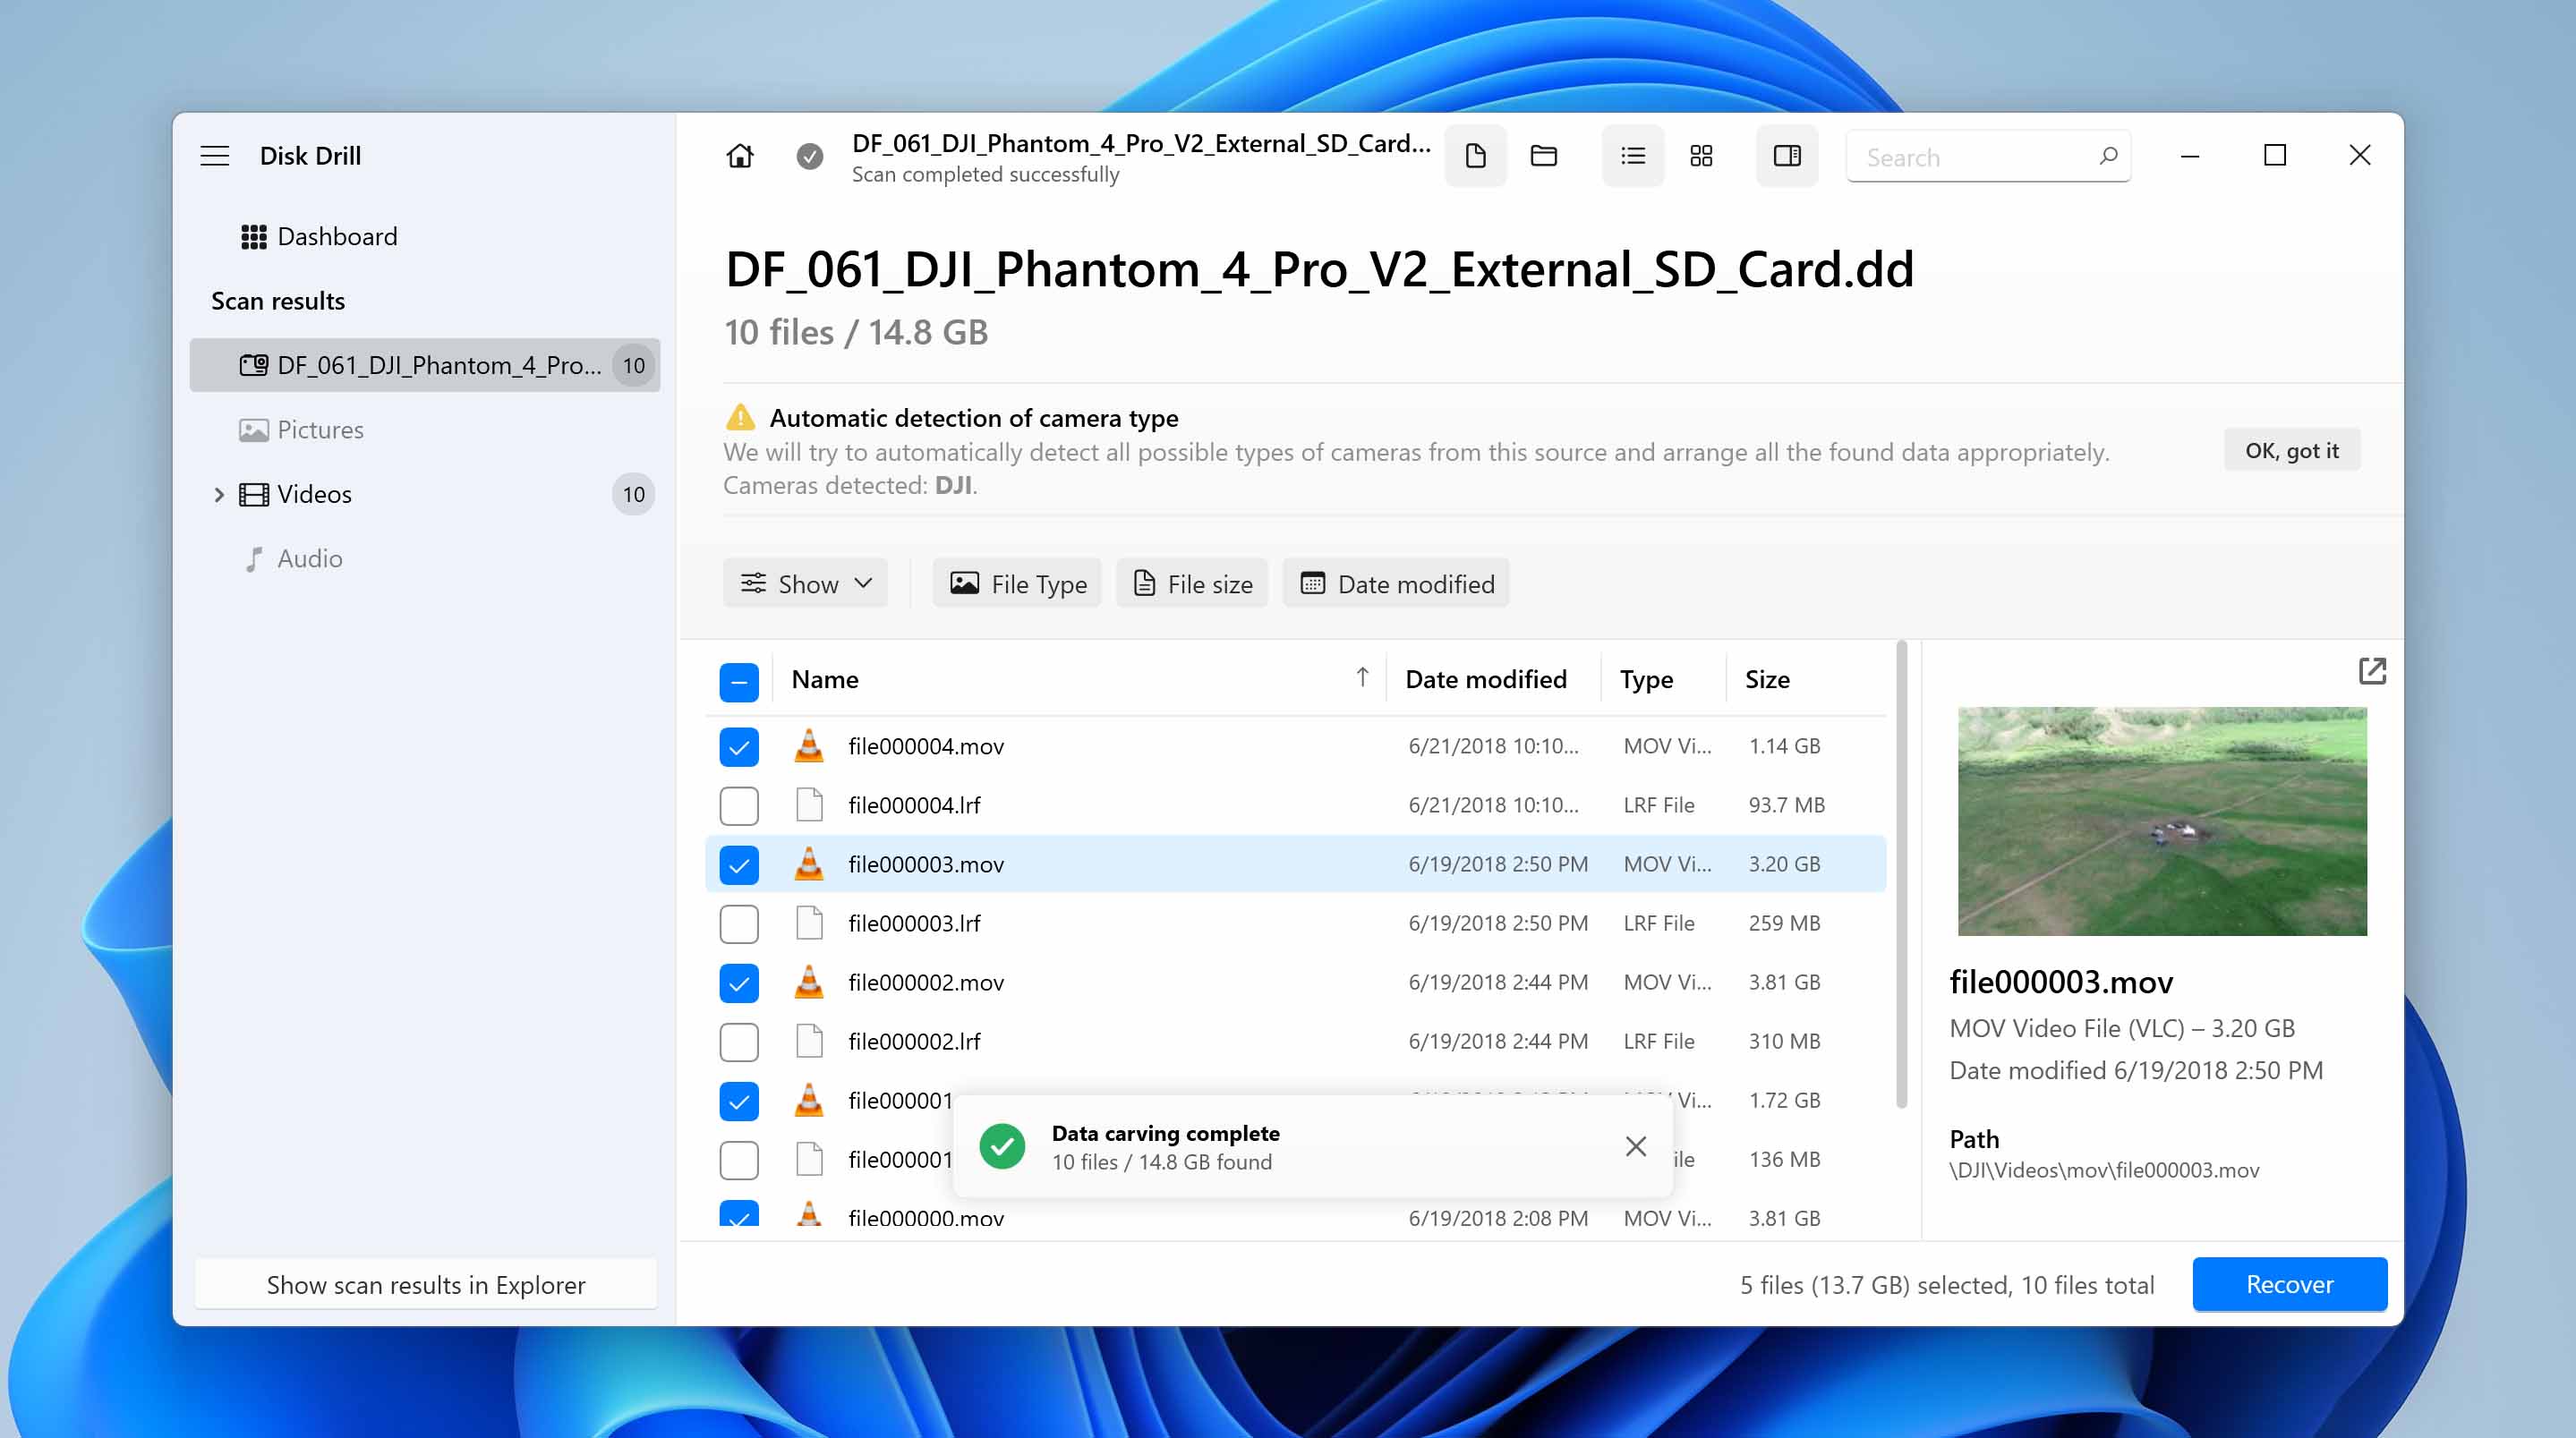Check file000004.lrf checkbox

coord(739,806)
